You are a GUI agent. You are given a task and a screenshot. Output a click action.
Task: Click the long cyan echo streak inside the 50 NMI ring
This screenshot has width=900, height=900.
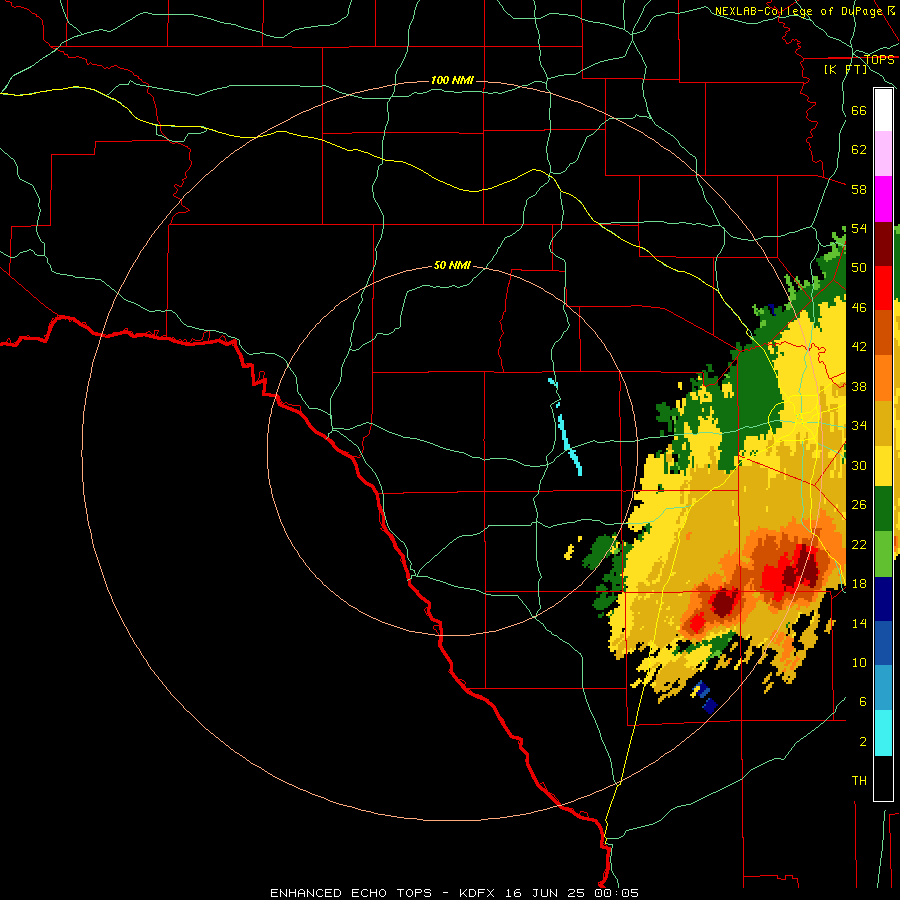[x=569, y=445]
